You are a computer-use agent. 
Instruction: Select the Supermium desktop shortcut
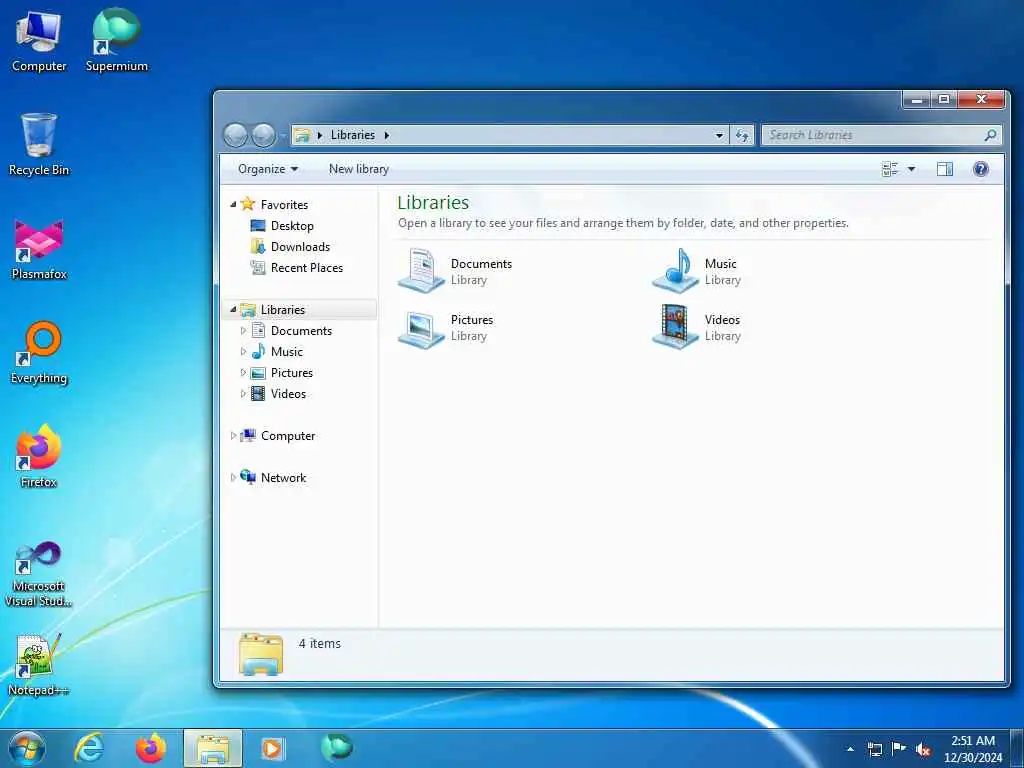116,41
